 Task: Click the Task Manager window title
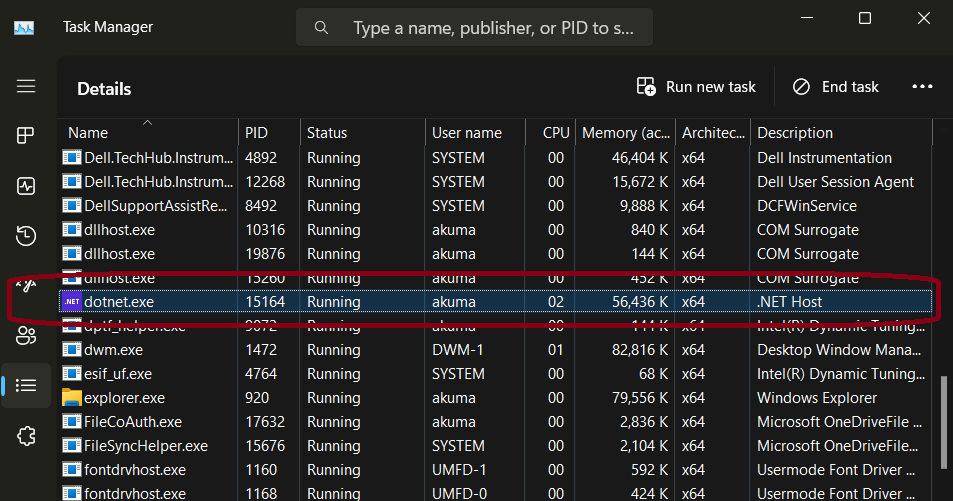click(108, 27)
